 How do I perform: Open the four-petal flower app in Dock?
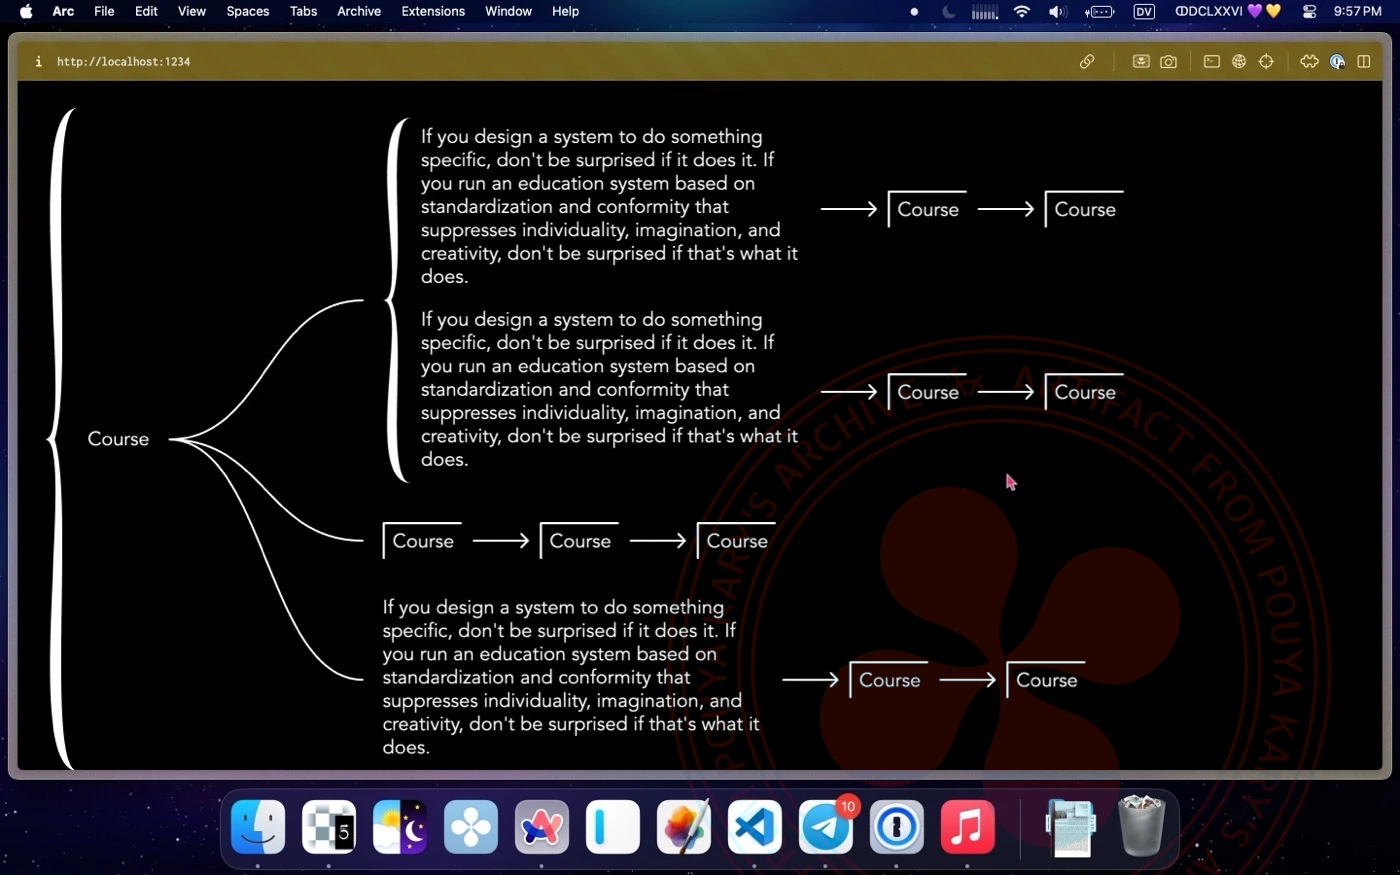click(x=471, y=827)
